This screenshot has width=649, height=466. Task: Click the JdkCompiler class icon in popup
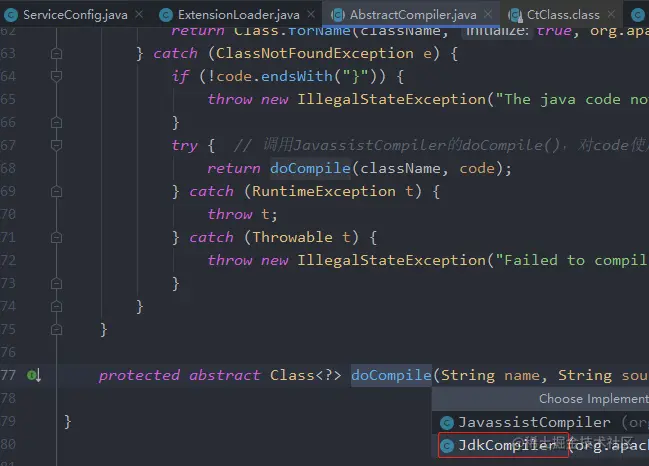click(447, 446)
